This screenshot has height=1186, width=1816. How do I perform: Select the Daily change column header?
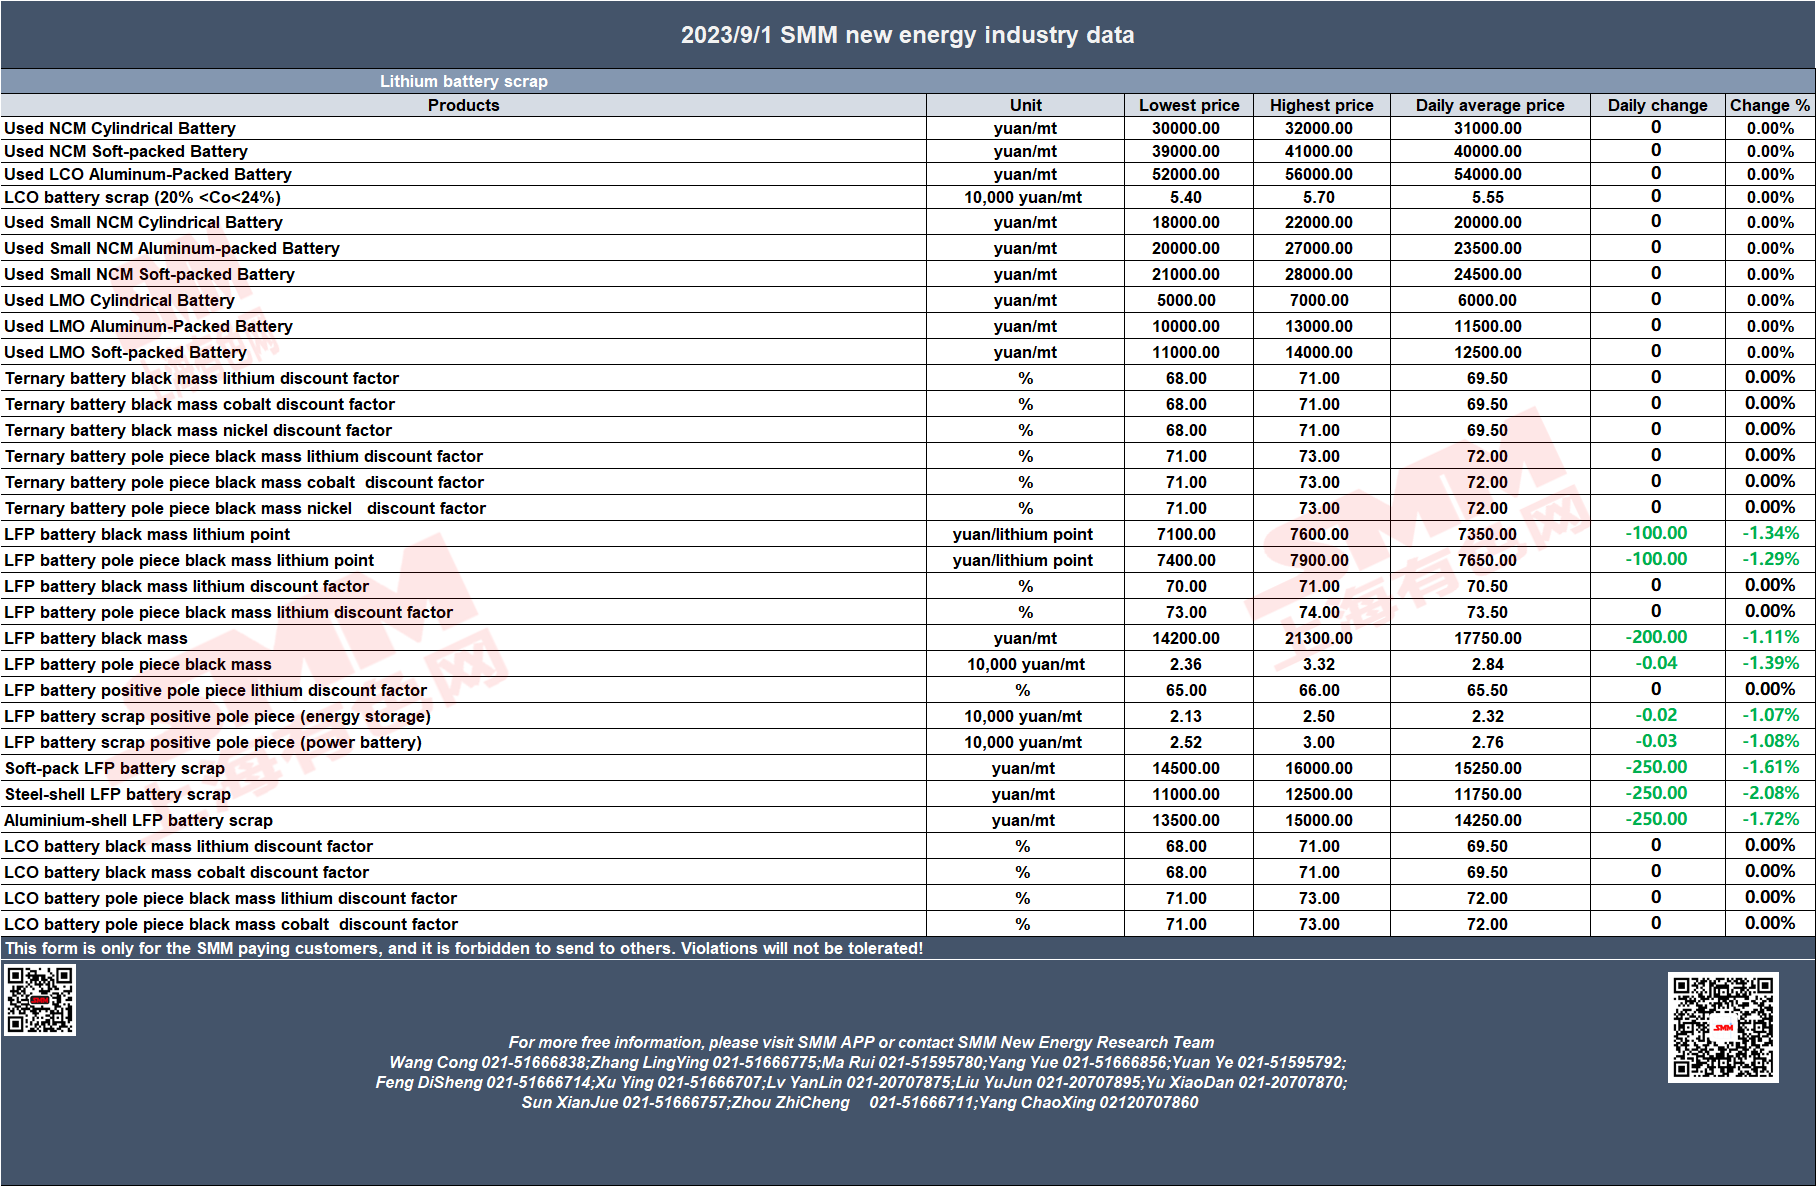[x=1657, y=105]
